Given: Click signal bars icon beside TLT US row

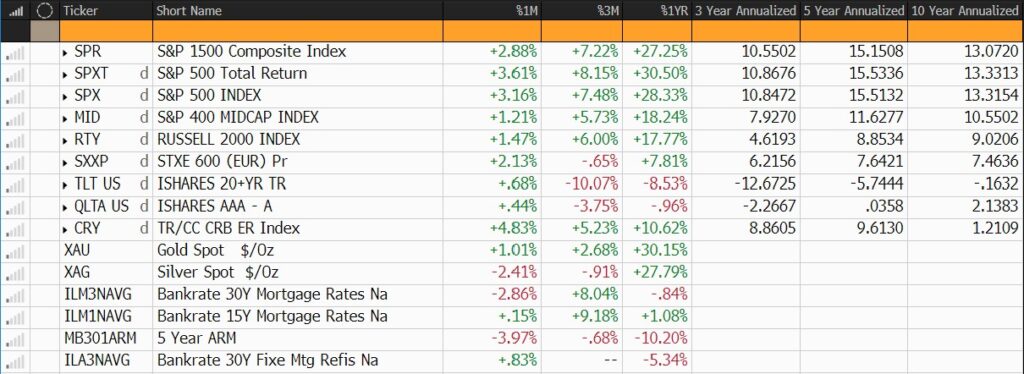Looking at the screenshot, I should tap(15, 185).
